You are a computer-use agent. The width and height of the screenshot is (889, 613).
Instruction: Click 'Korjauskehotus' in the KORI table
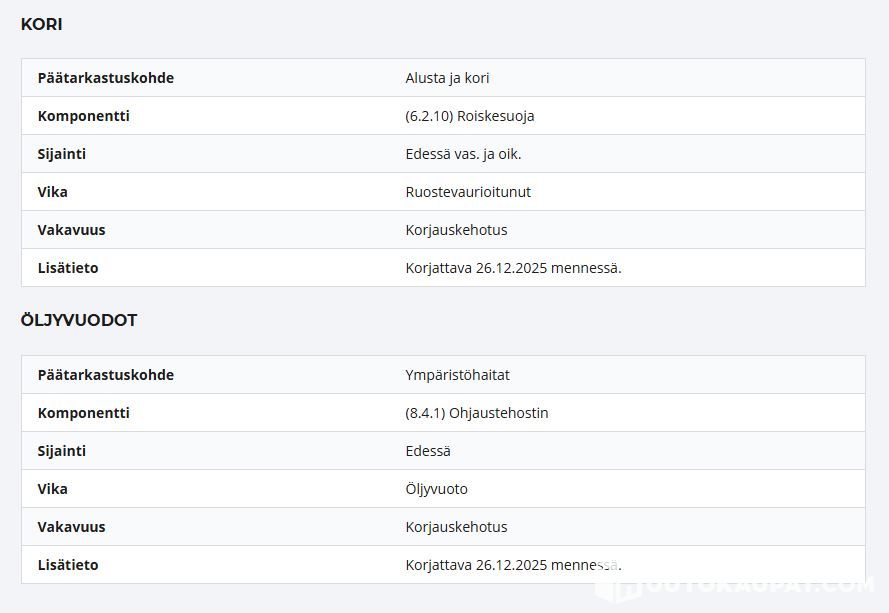[x=456, y=230]
